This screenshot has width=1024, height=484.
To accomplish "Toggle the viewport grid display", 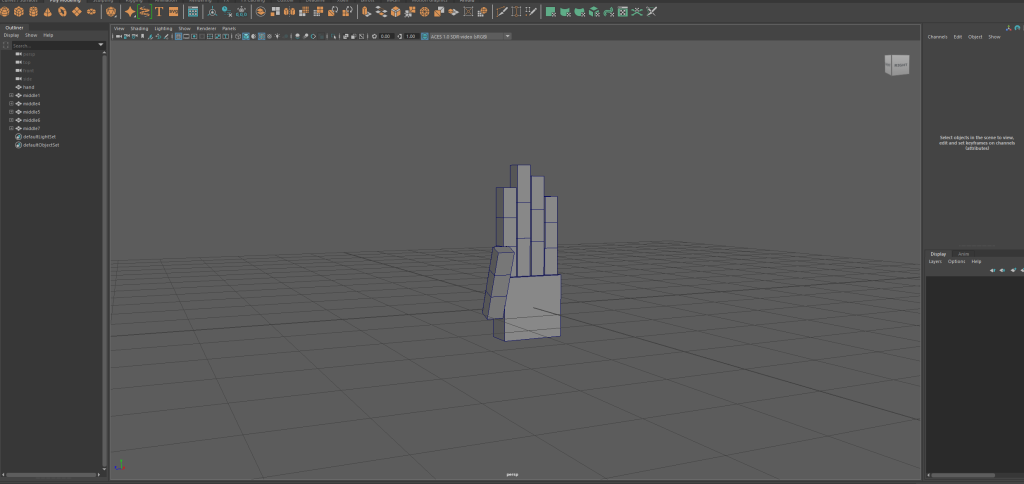I will [x=178, y=36].
